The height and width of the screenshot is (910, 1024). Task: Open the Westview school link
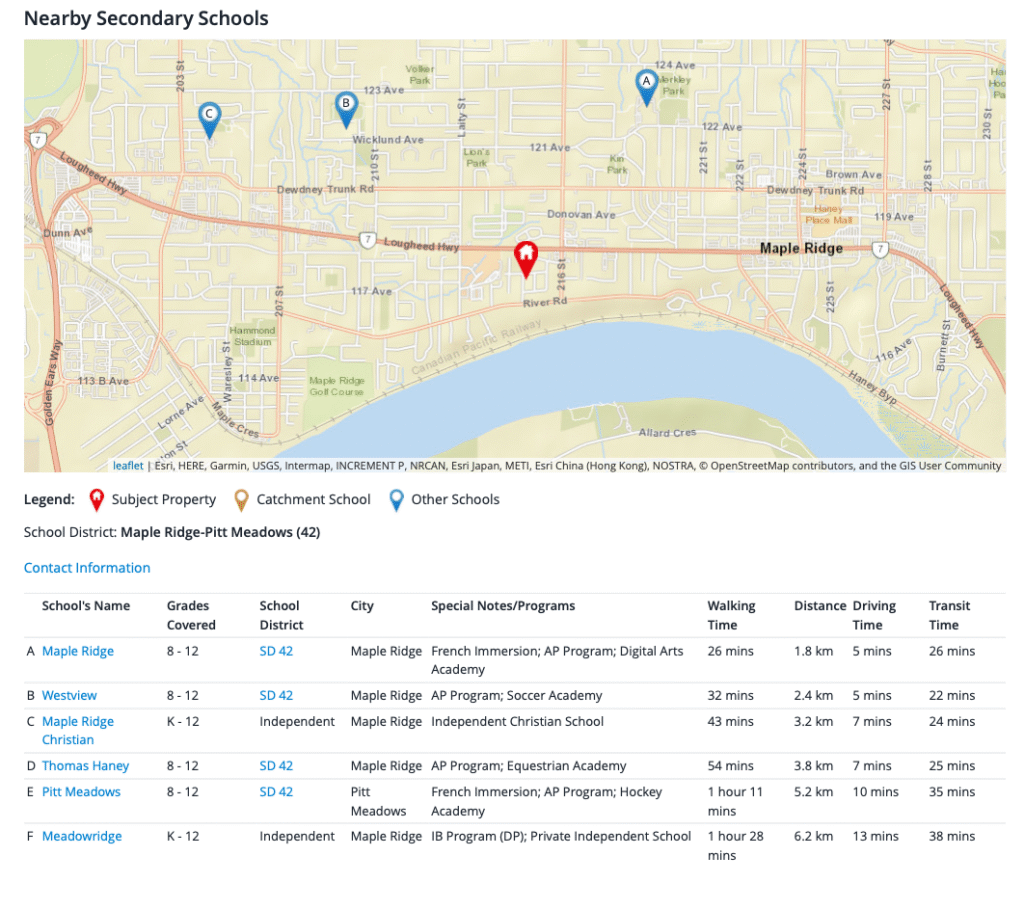pyautogui.click(x=69, y=696)
